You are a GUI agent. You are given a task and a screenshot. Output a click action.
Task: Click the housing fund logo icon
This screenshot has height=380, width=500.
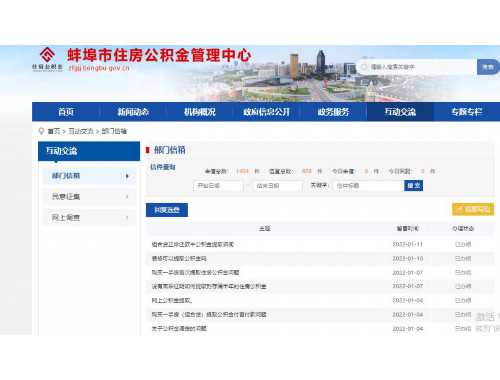tap(47, 54)
